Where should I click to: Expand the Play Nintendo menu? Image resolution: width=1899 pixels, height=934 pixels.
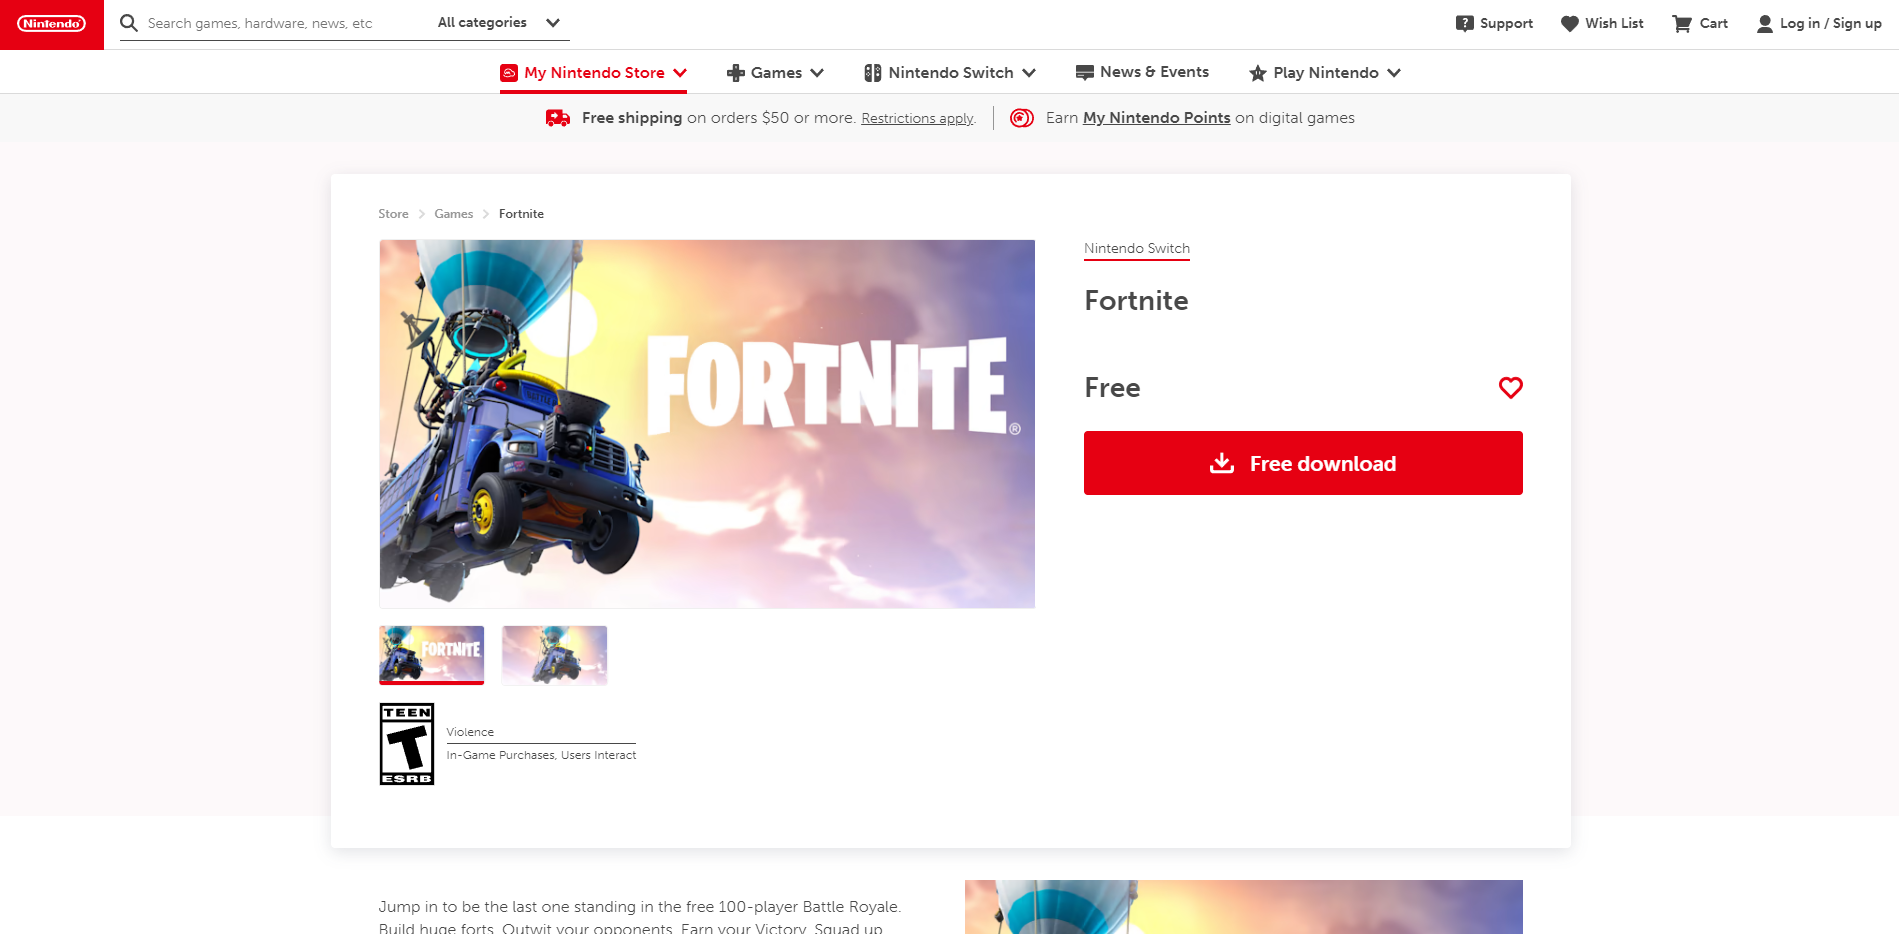(1325, 73)
